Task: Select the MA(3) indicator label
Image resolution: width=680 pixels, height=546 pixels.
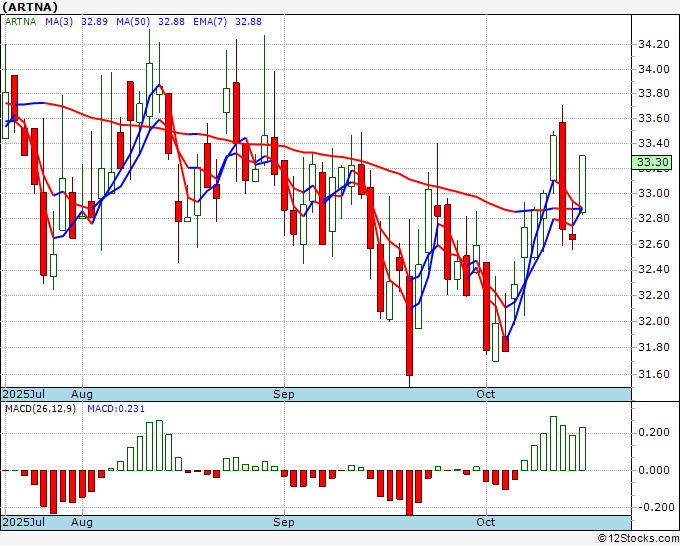Action: 59,22
